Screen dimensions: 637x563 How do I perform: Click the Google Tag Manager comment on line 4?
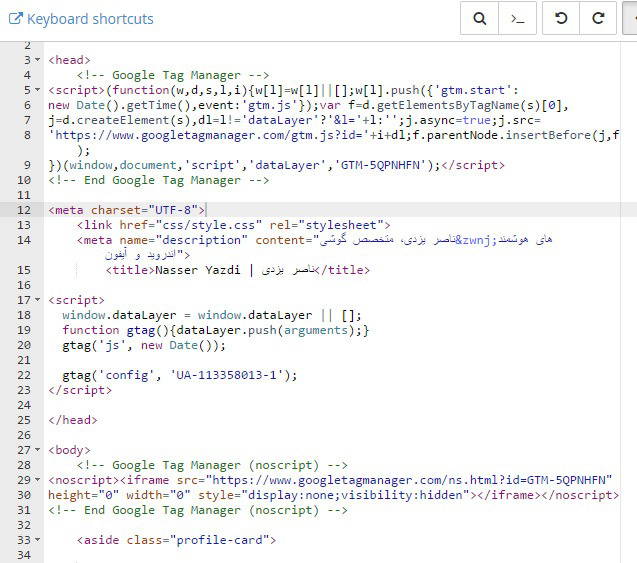coord(173,75)
